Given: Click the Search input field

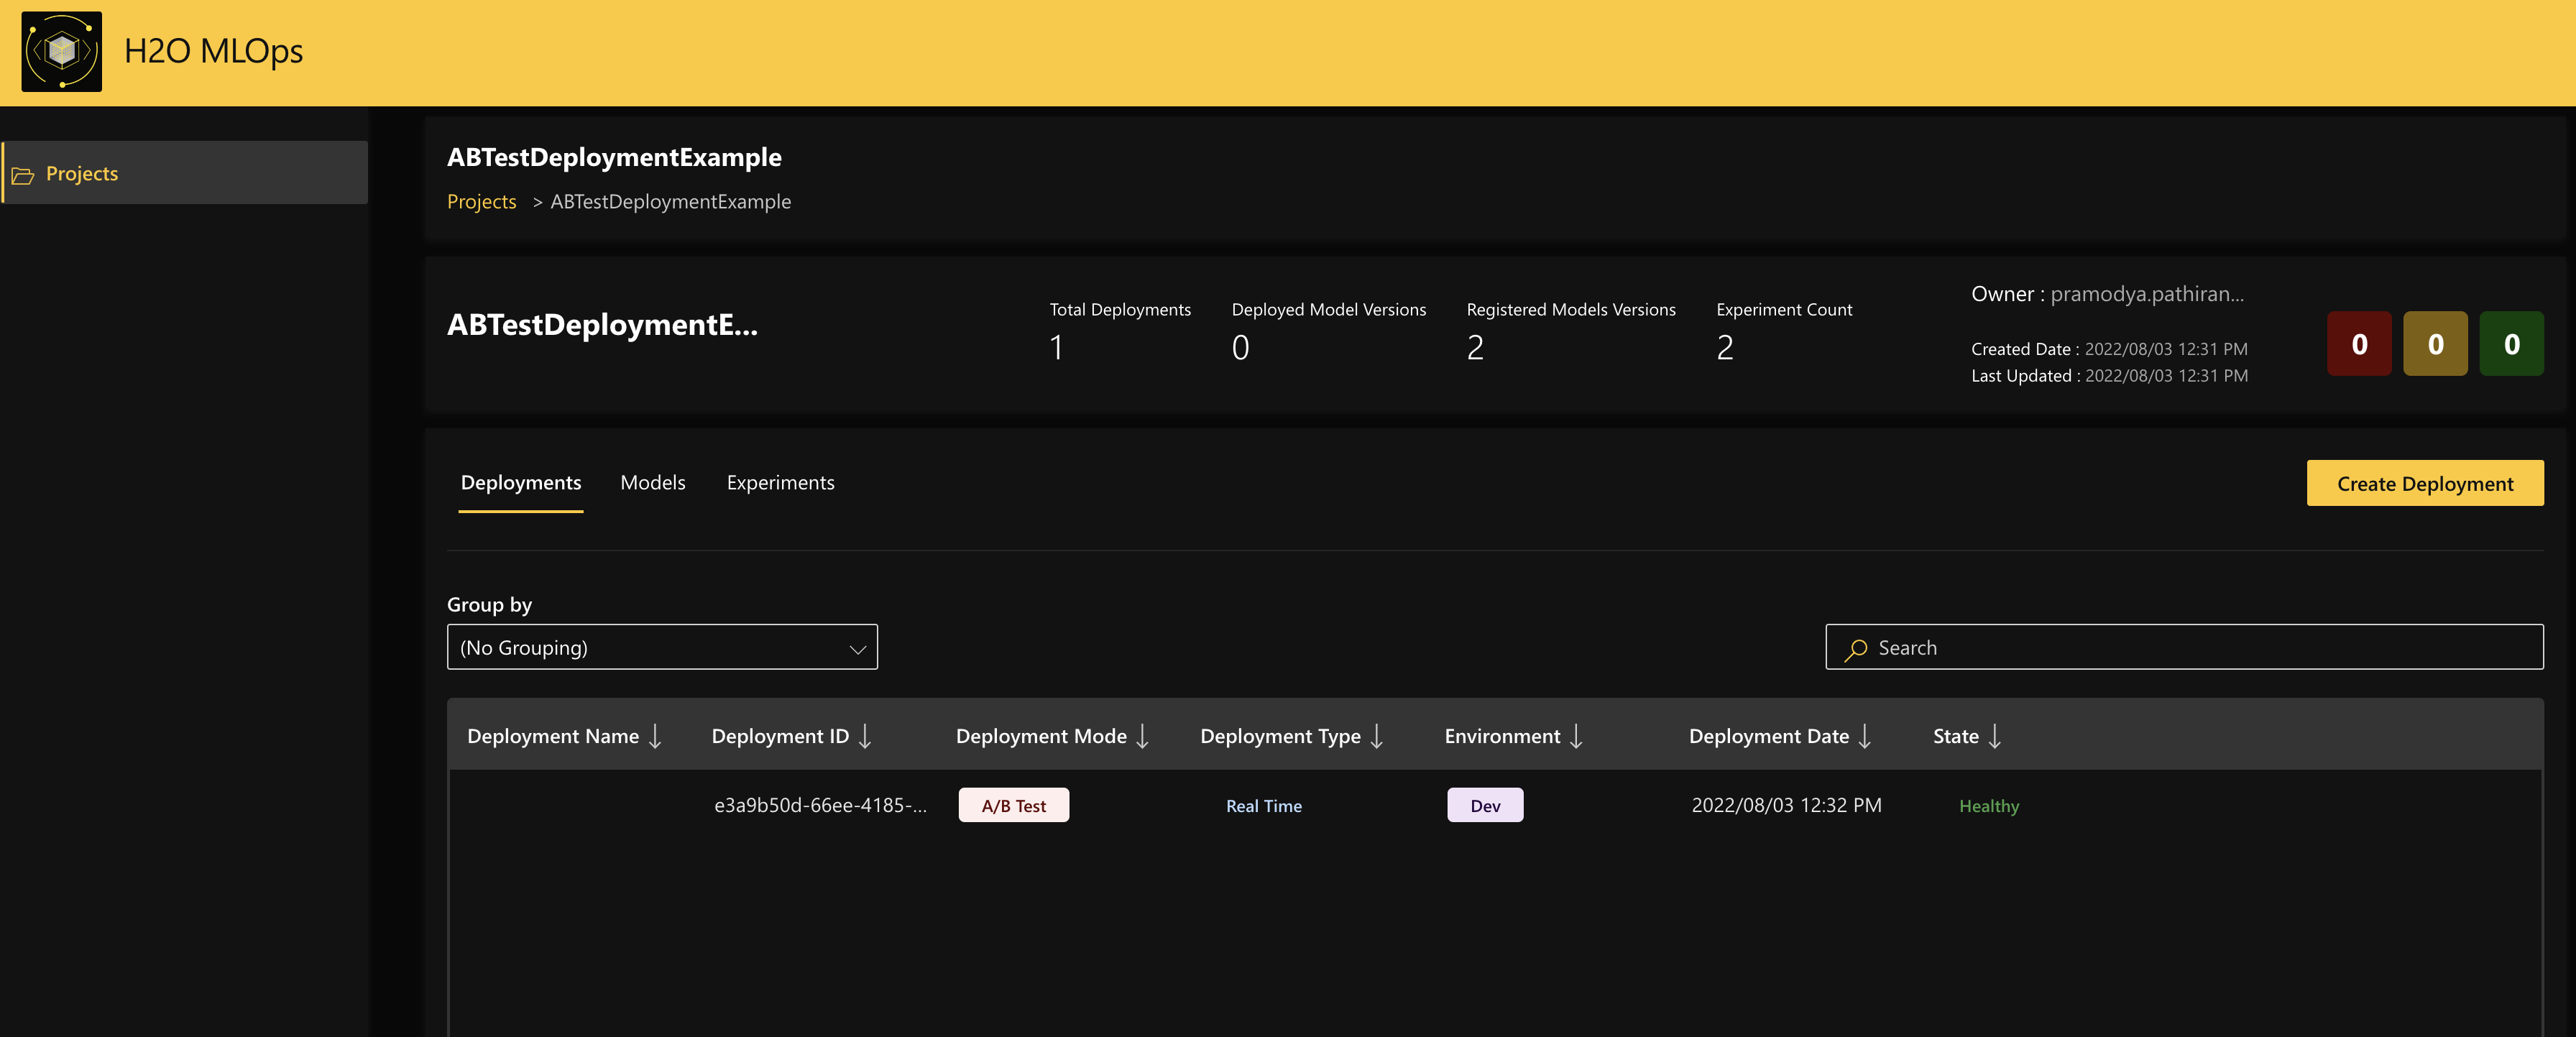Looking at the screenshot, I should click(x=2184, y=648).
